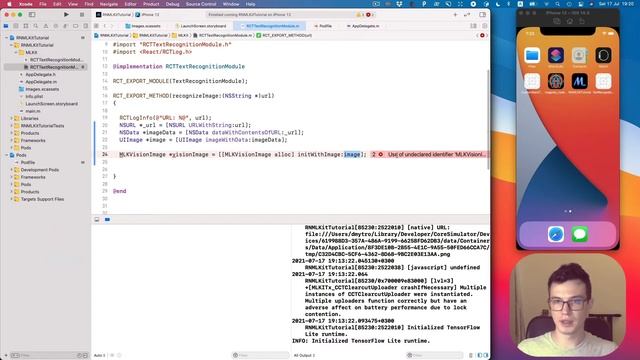Open the Editor menu

click(131, 4)
